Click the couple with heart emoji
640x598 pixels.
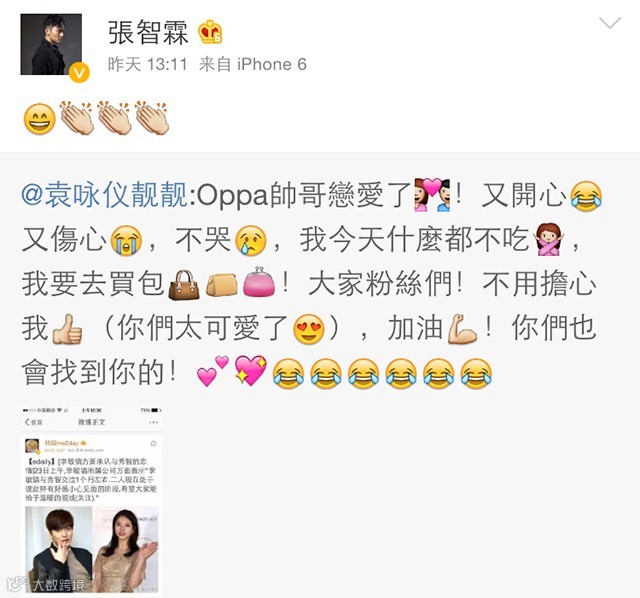pos(432,195)
